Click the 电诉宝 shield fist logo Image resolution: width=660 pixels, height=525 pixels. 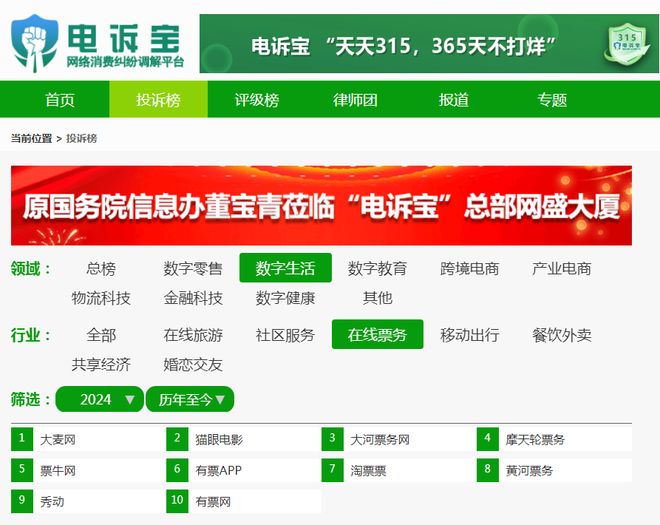pos(35,43)
